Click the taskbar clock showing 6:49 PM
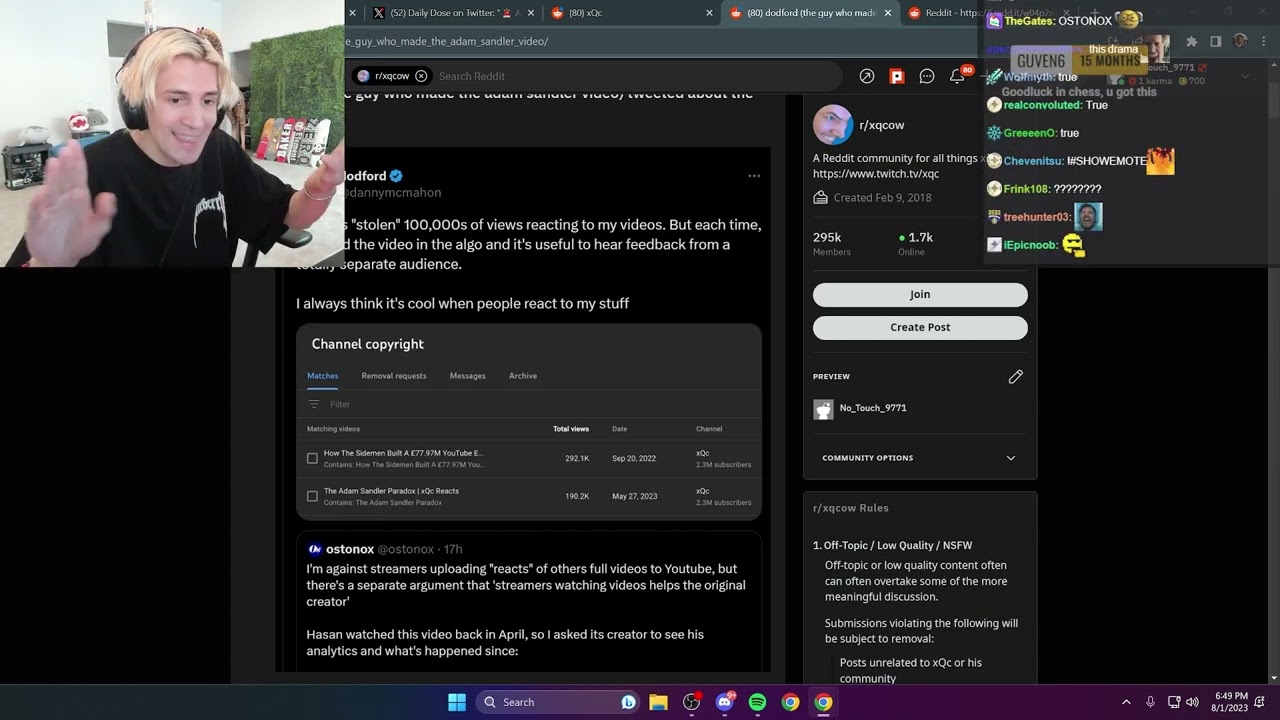The height and width of the screenshot is (720, 1280). tap(1231, 702)
